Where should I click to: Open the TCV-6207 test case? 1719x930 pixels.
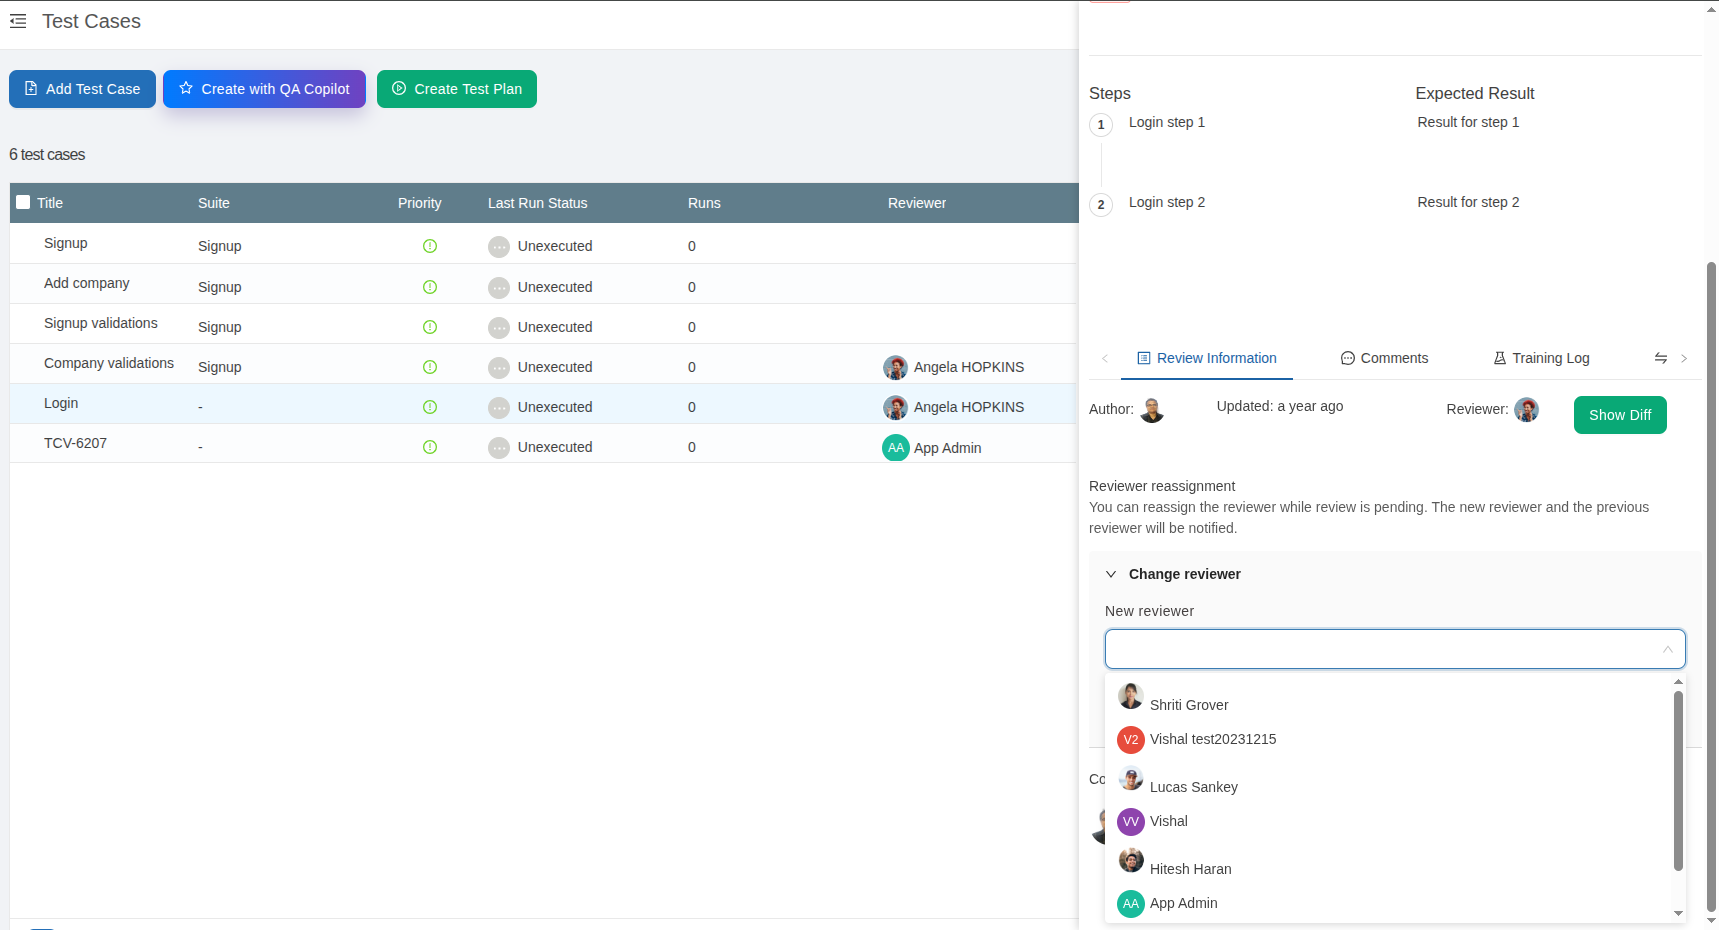point(75,443)
